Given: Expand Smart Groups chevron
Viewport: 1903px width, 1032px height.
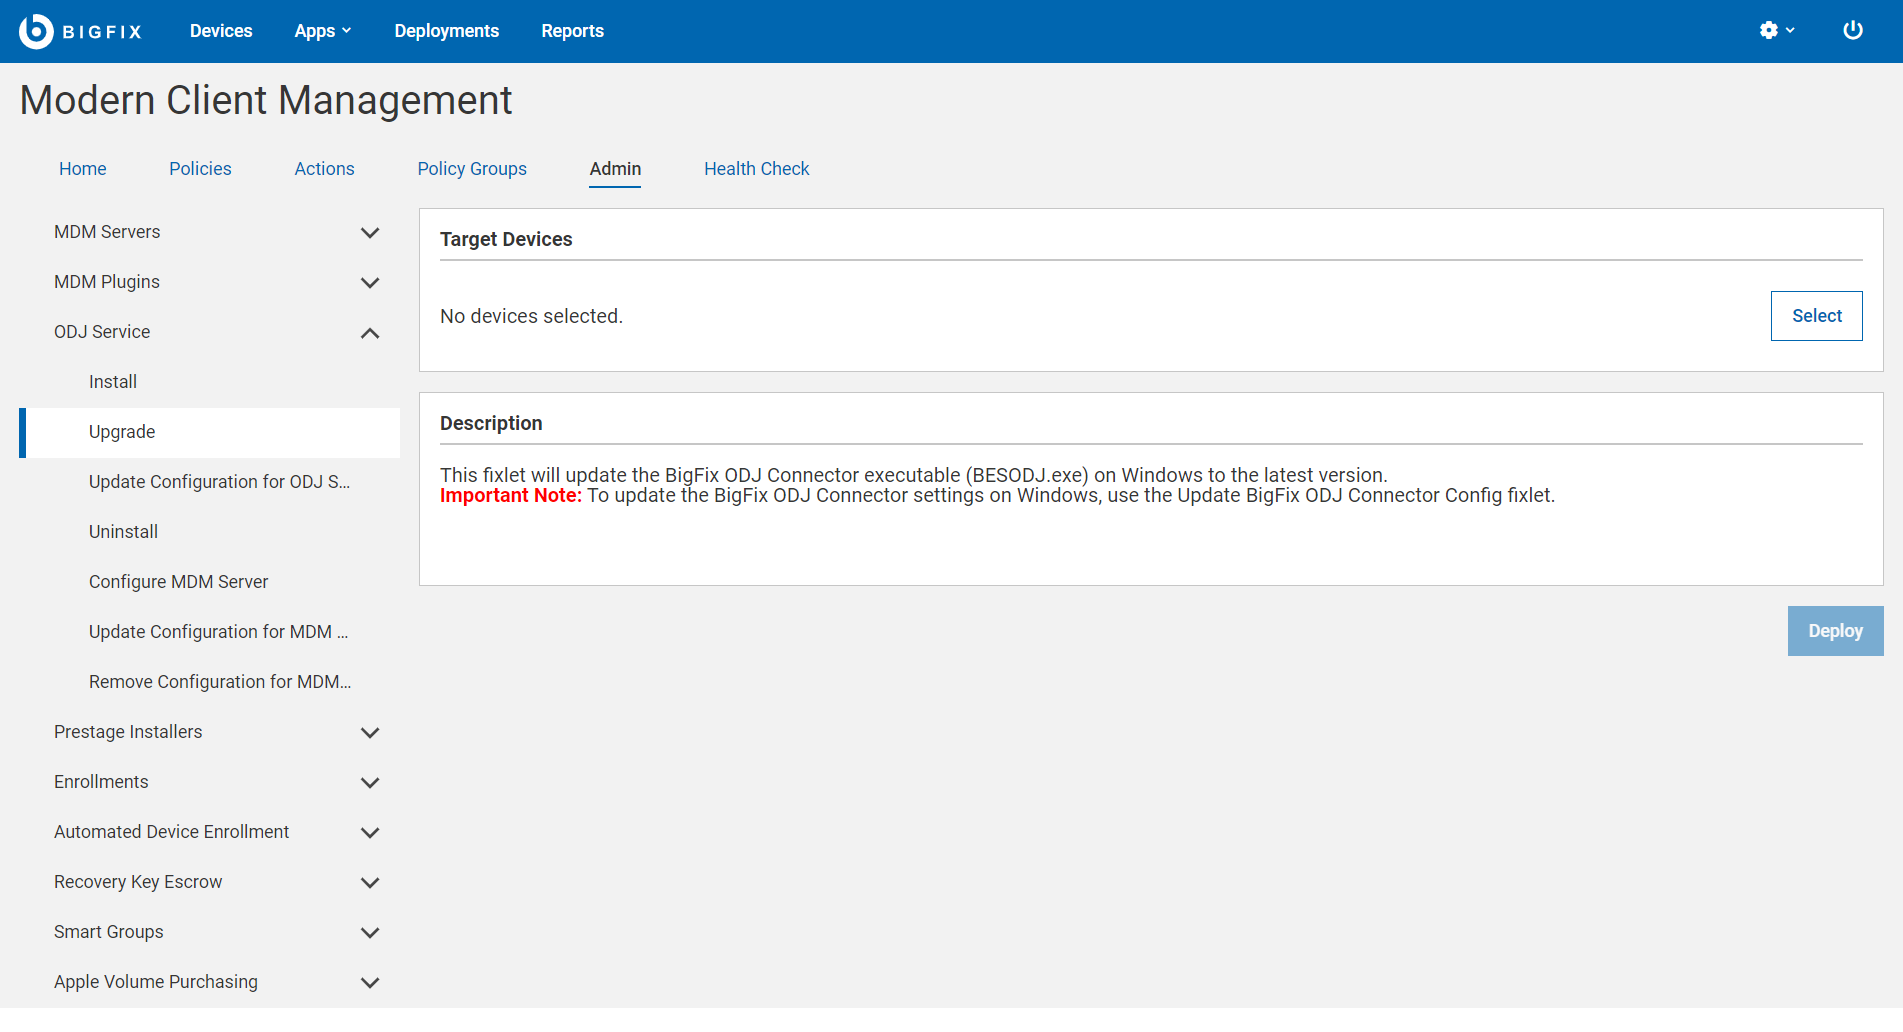Looking at the screenshot, I should pyautogui.click(x=369, y=933).
